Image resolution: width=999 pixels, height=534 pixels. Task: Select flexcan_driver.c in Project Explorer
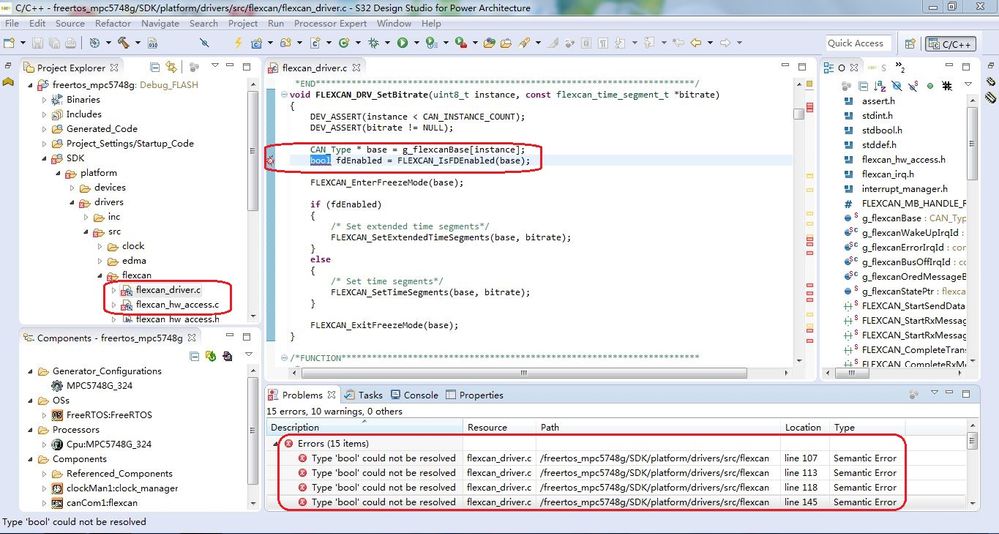tap(168, 290)
